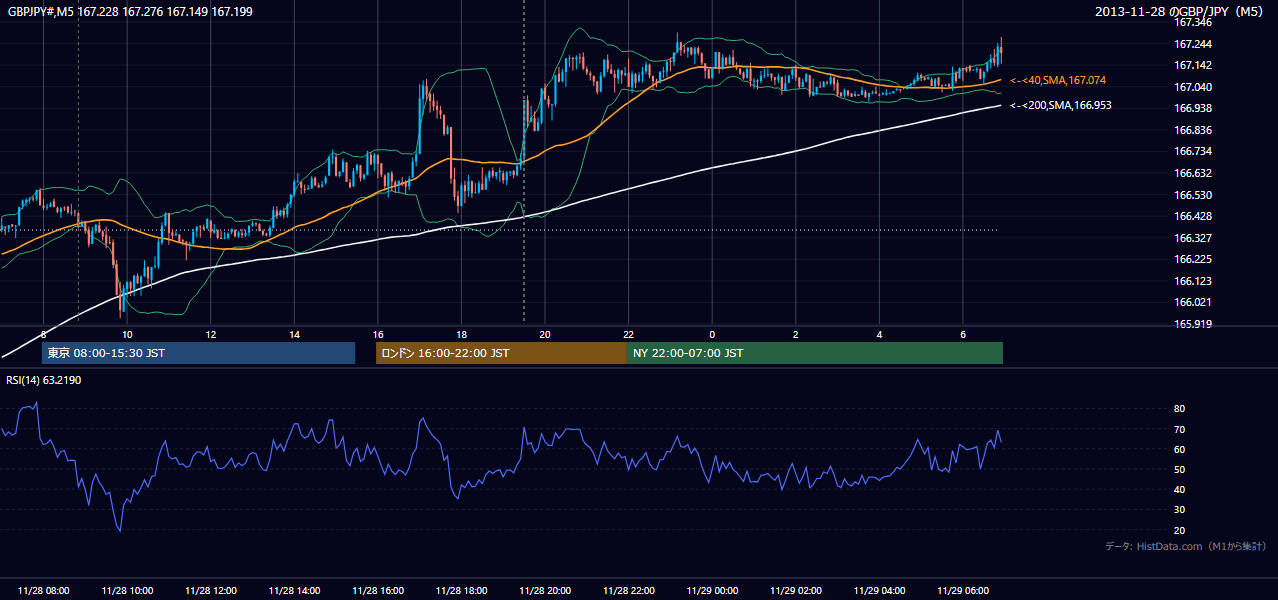Click price axis value 166.734
Viewport: 1278px width, 600px height.
point(1193,151)
